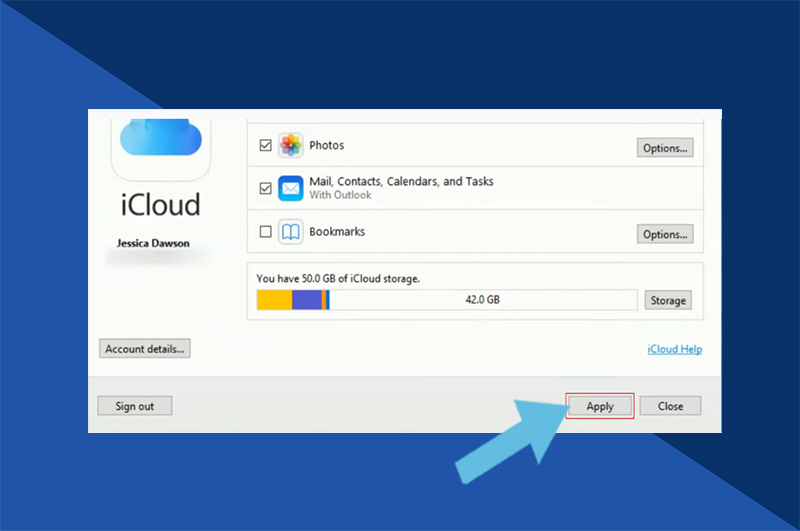Enable the Bookmarks checkbox
This screenshot has height=531, width=800.
[265, 232]
